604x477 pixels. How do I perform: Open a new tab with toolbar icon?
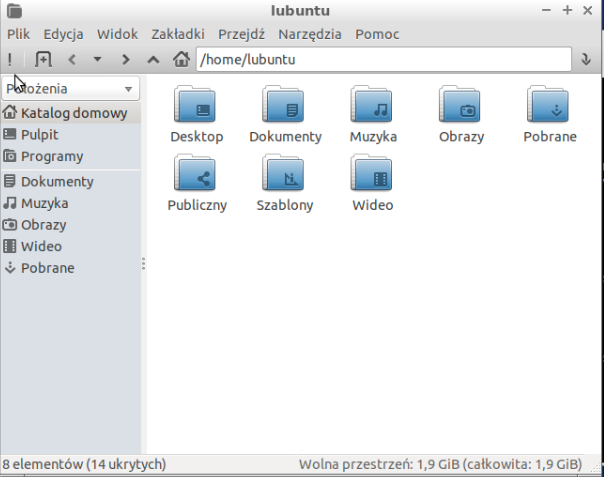pos(43,59)
